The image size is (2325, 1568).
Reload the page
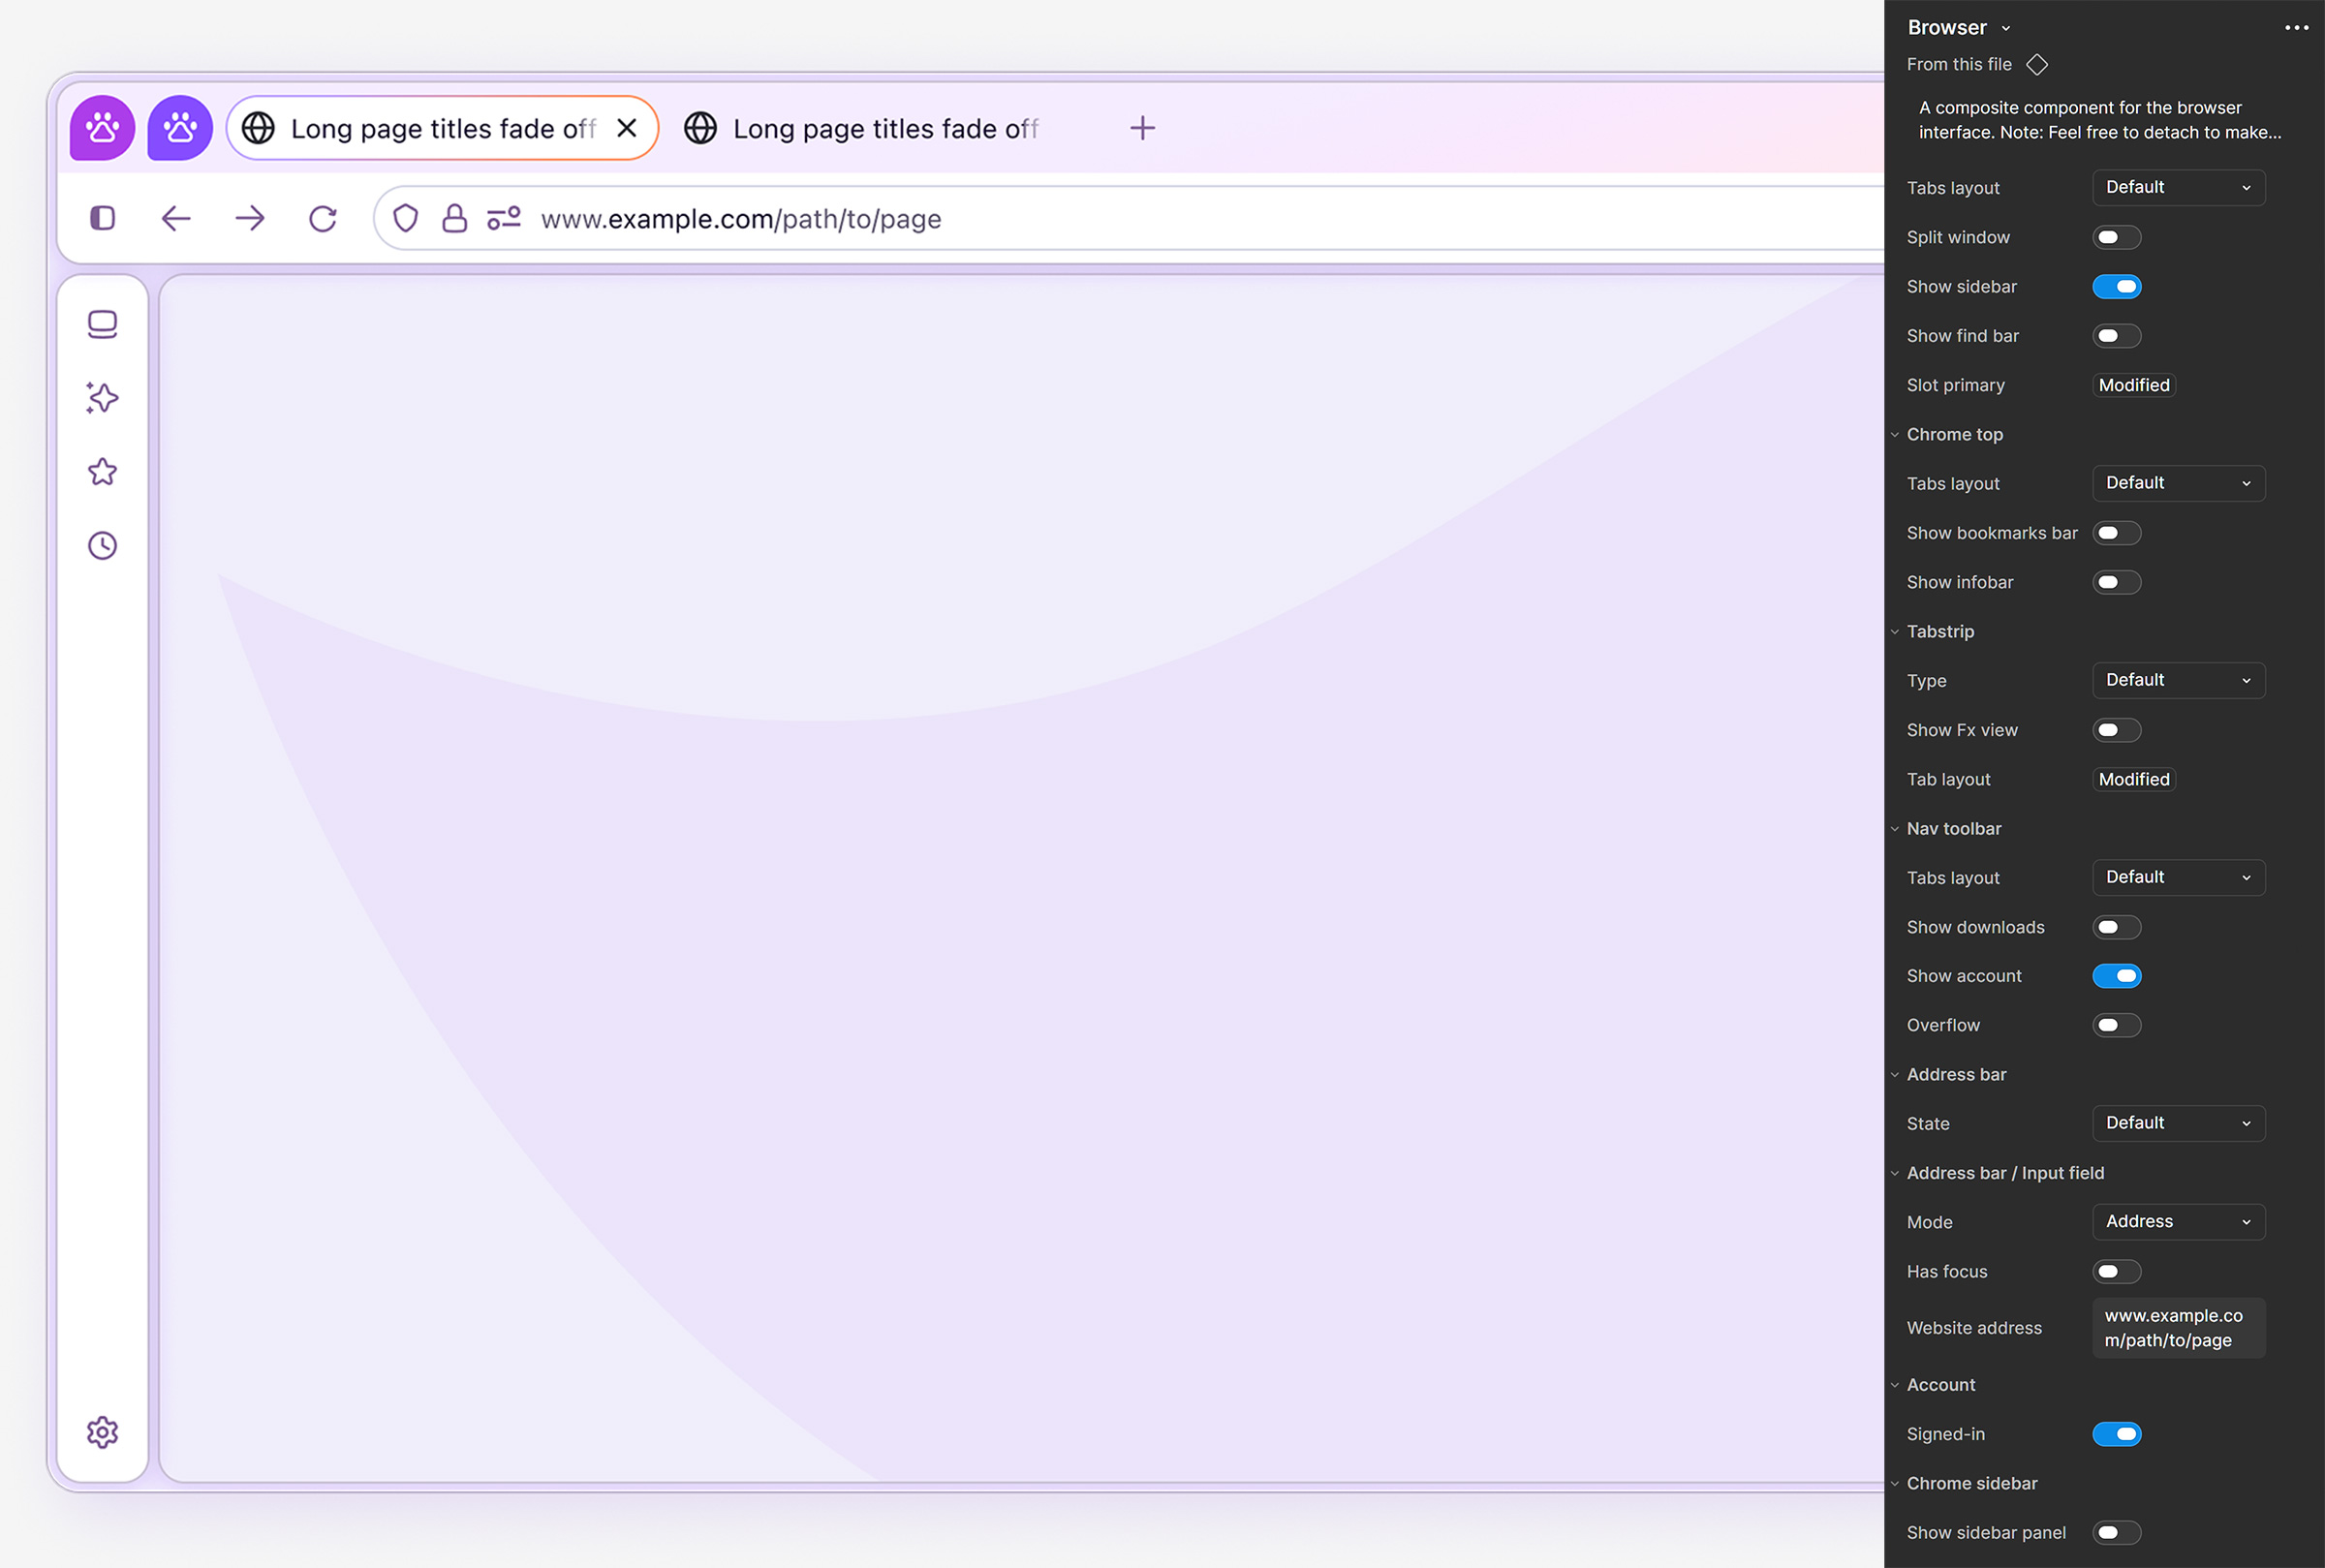(323, 218)
